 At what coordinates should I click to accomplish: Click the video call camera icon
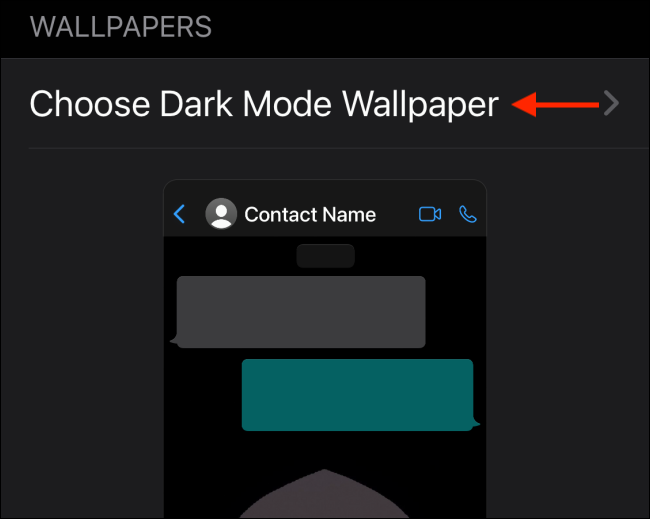click(430, 214)
